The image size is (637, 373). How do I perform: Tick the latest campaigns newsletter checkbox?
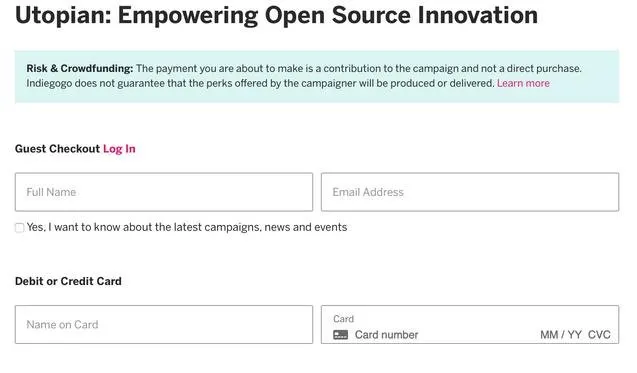tap(20, 228)
